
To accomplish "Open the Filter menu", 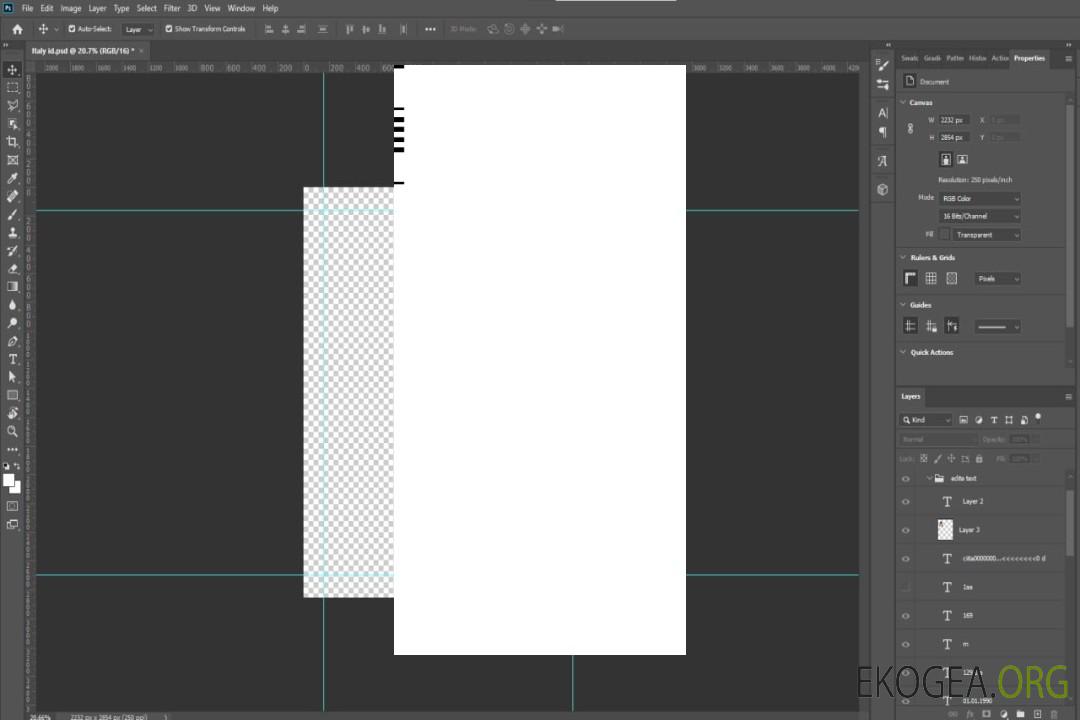I will 172,8.
